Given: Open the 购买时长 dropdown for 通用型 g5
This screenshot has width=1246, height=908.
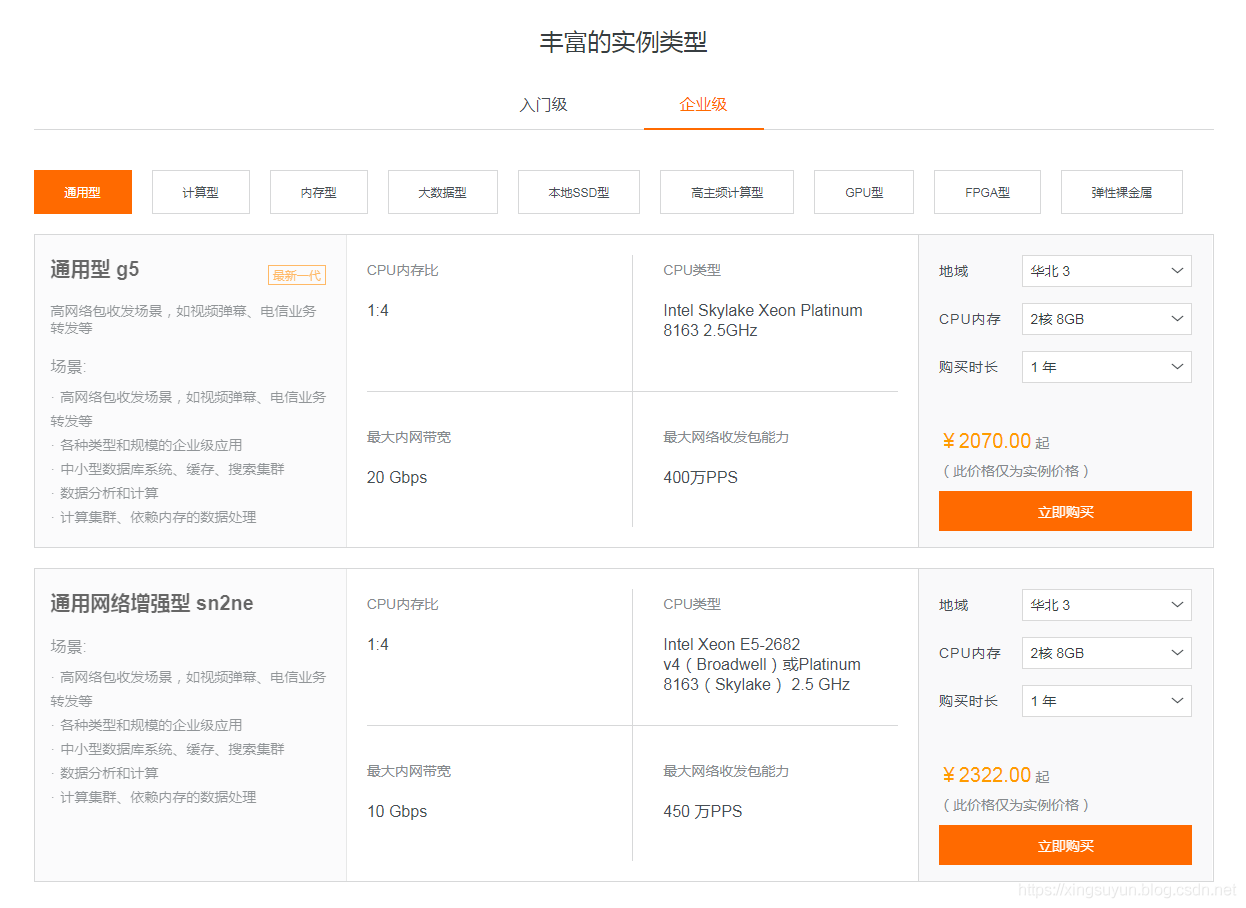Looking at the screenshot, I should (x=1106, y=367).
